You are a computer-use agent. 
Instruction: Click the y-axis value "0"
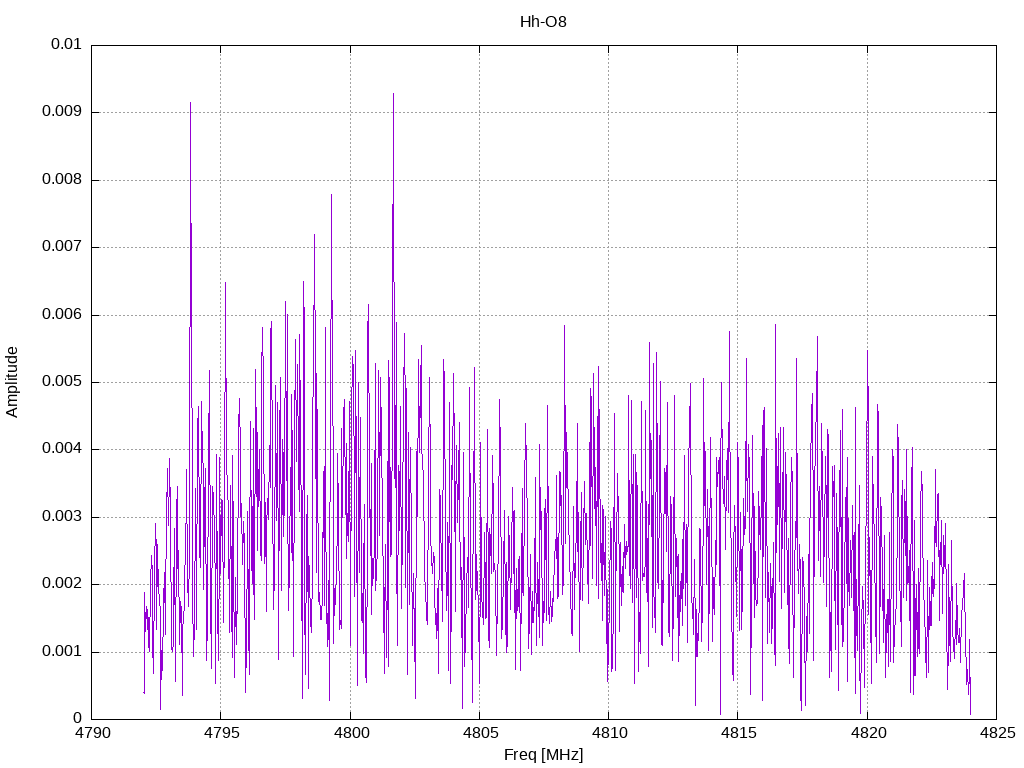78,719
